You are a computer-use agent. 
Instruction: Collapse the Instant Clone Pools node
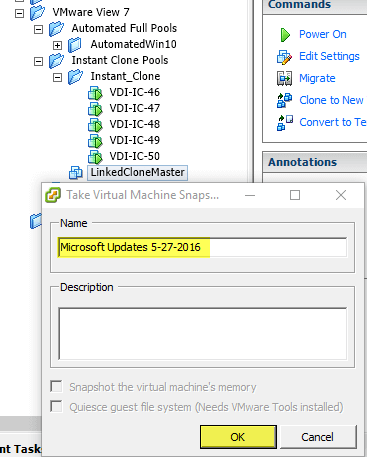tap(39, 61)
